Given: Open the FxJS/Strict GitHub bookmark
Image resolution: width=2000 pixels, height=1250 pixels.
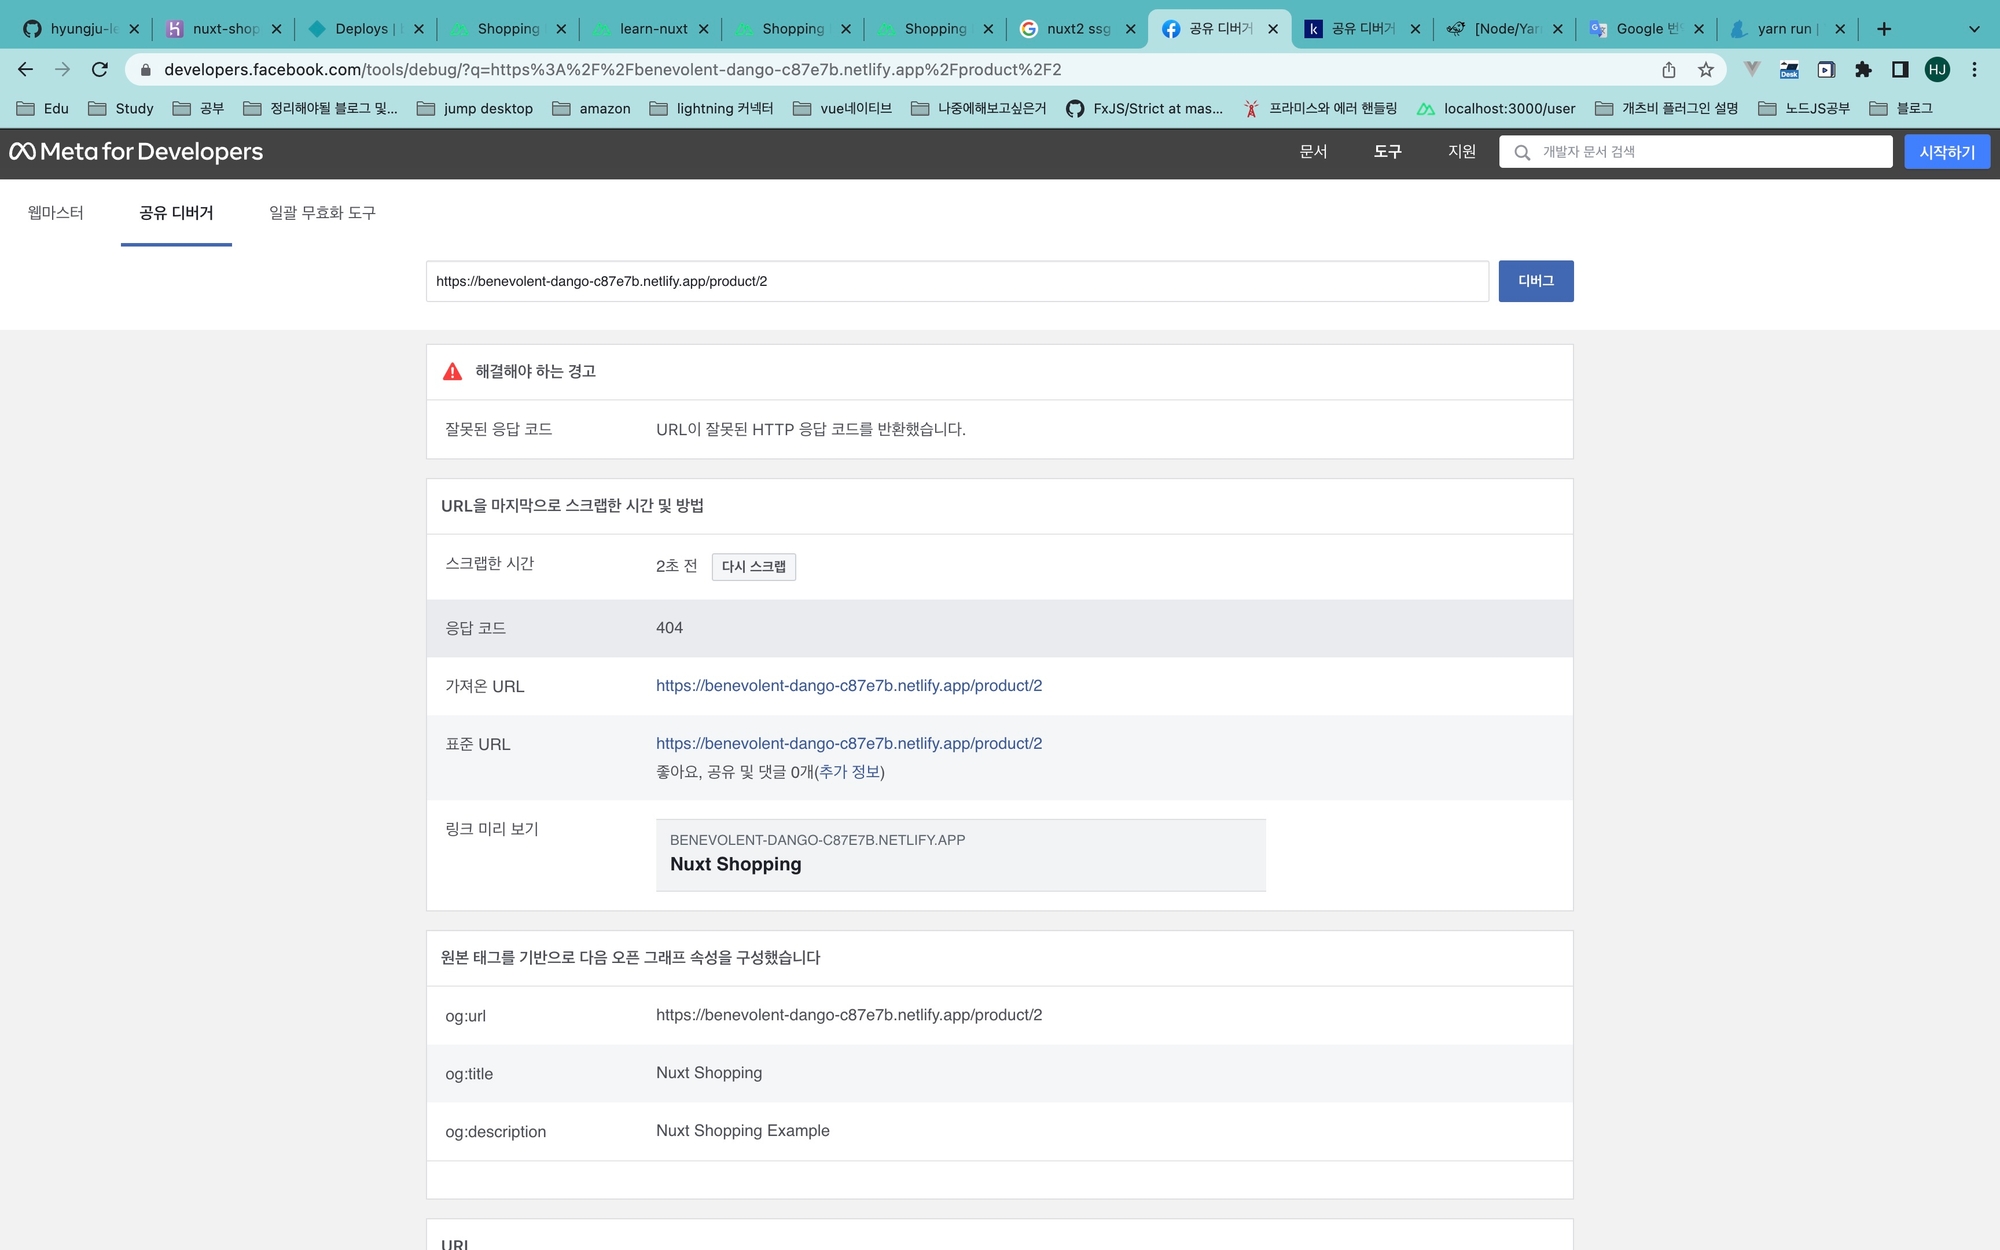Looking at the screenshot, I should click(x=1144, y=108).
